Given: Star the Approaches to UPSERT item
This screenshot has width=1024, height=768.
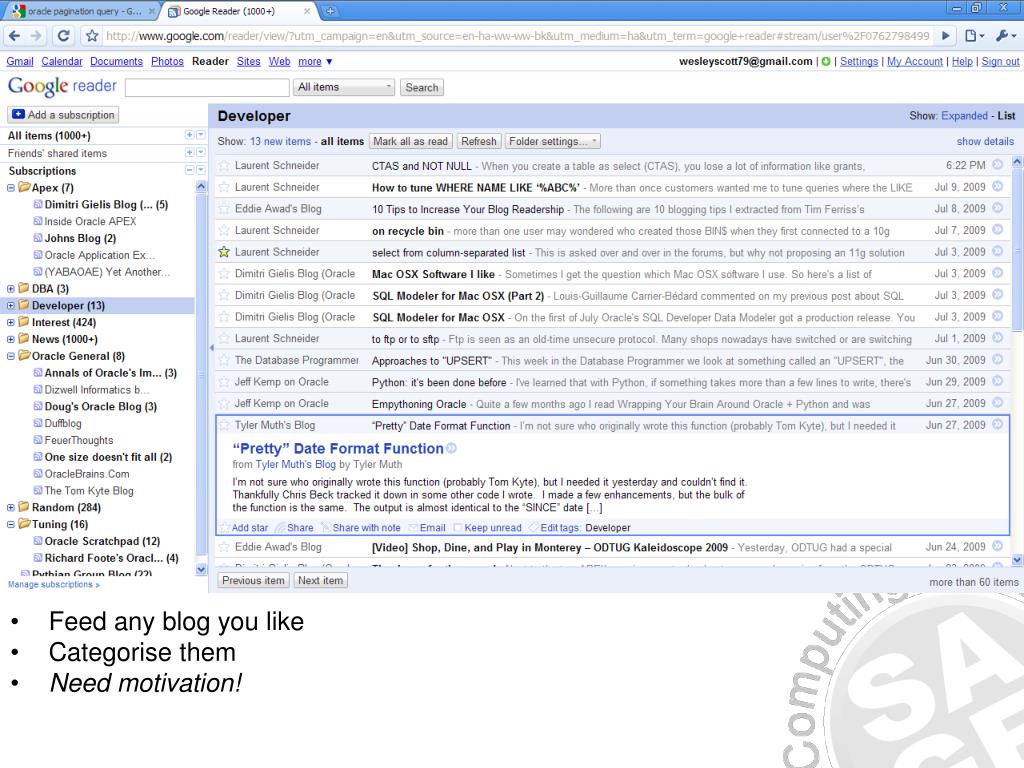Looking at the screenshot, I should click(x=224, y=360).
